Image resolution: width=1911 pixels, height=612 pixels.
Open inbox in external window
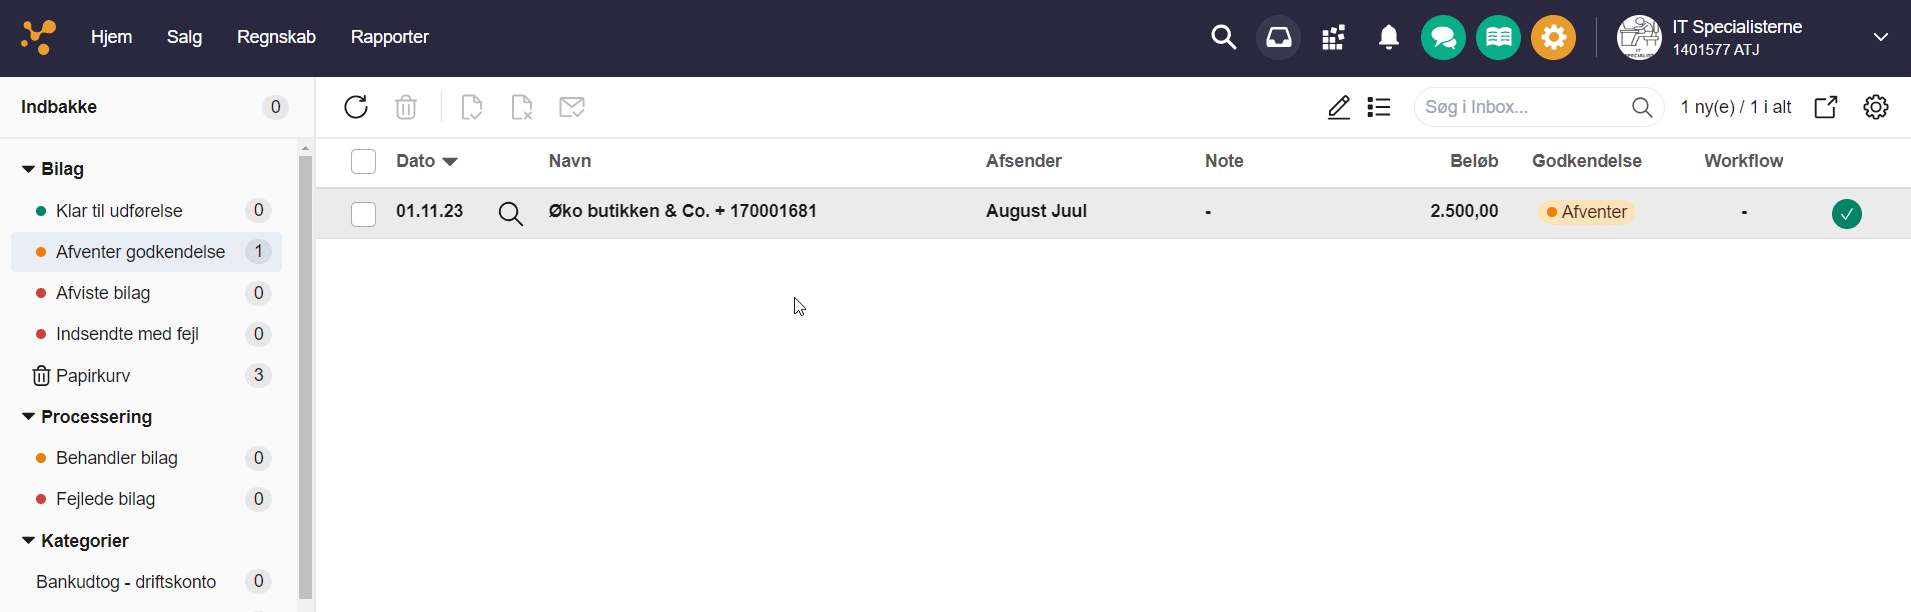pos(1825,107)
